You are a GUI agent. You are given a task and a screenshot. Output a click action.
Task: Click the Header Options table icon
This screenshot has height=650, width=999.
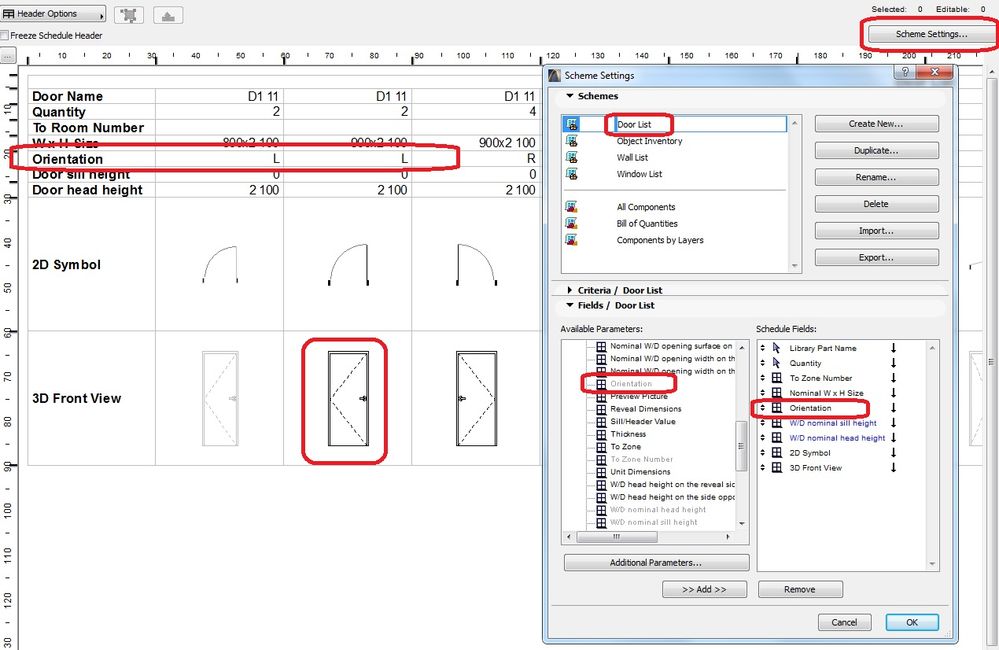[10, 14]
